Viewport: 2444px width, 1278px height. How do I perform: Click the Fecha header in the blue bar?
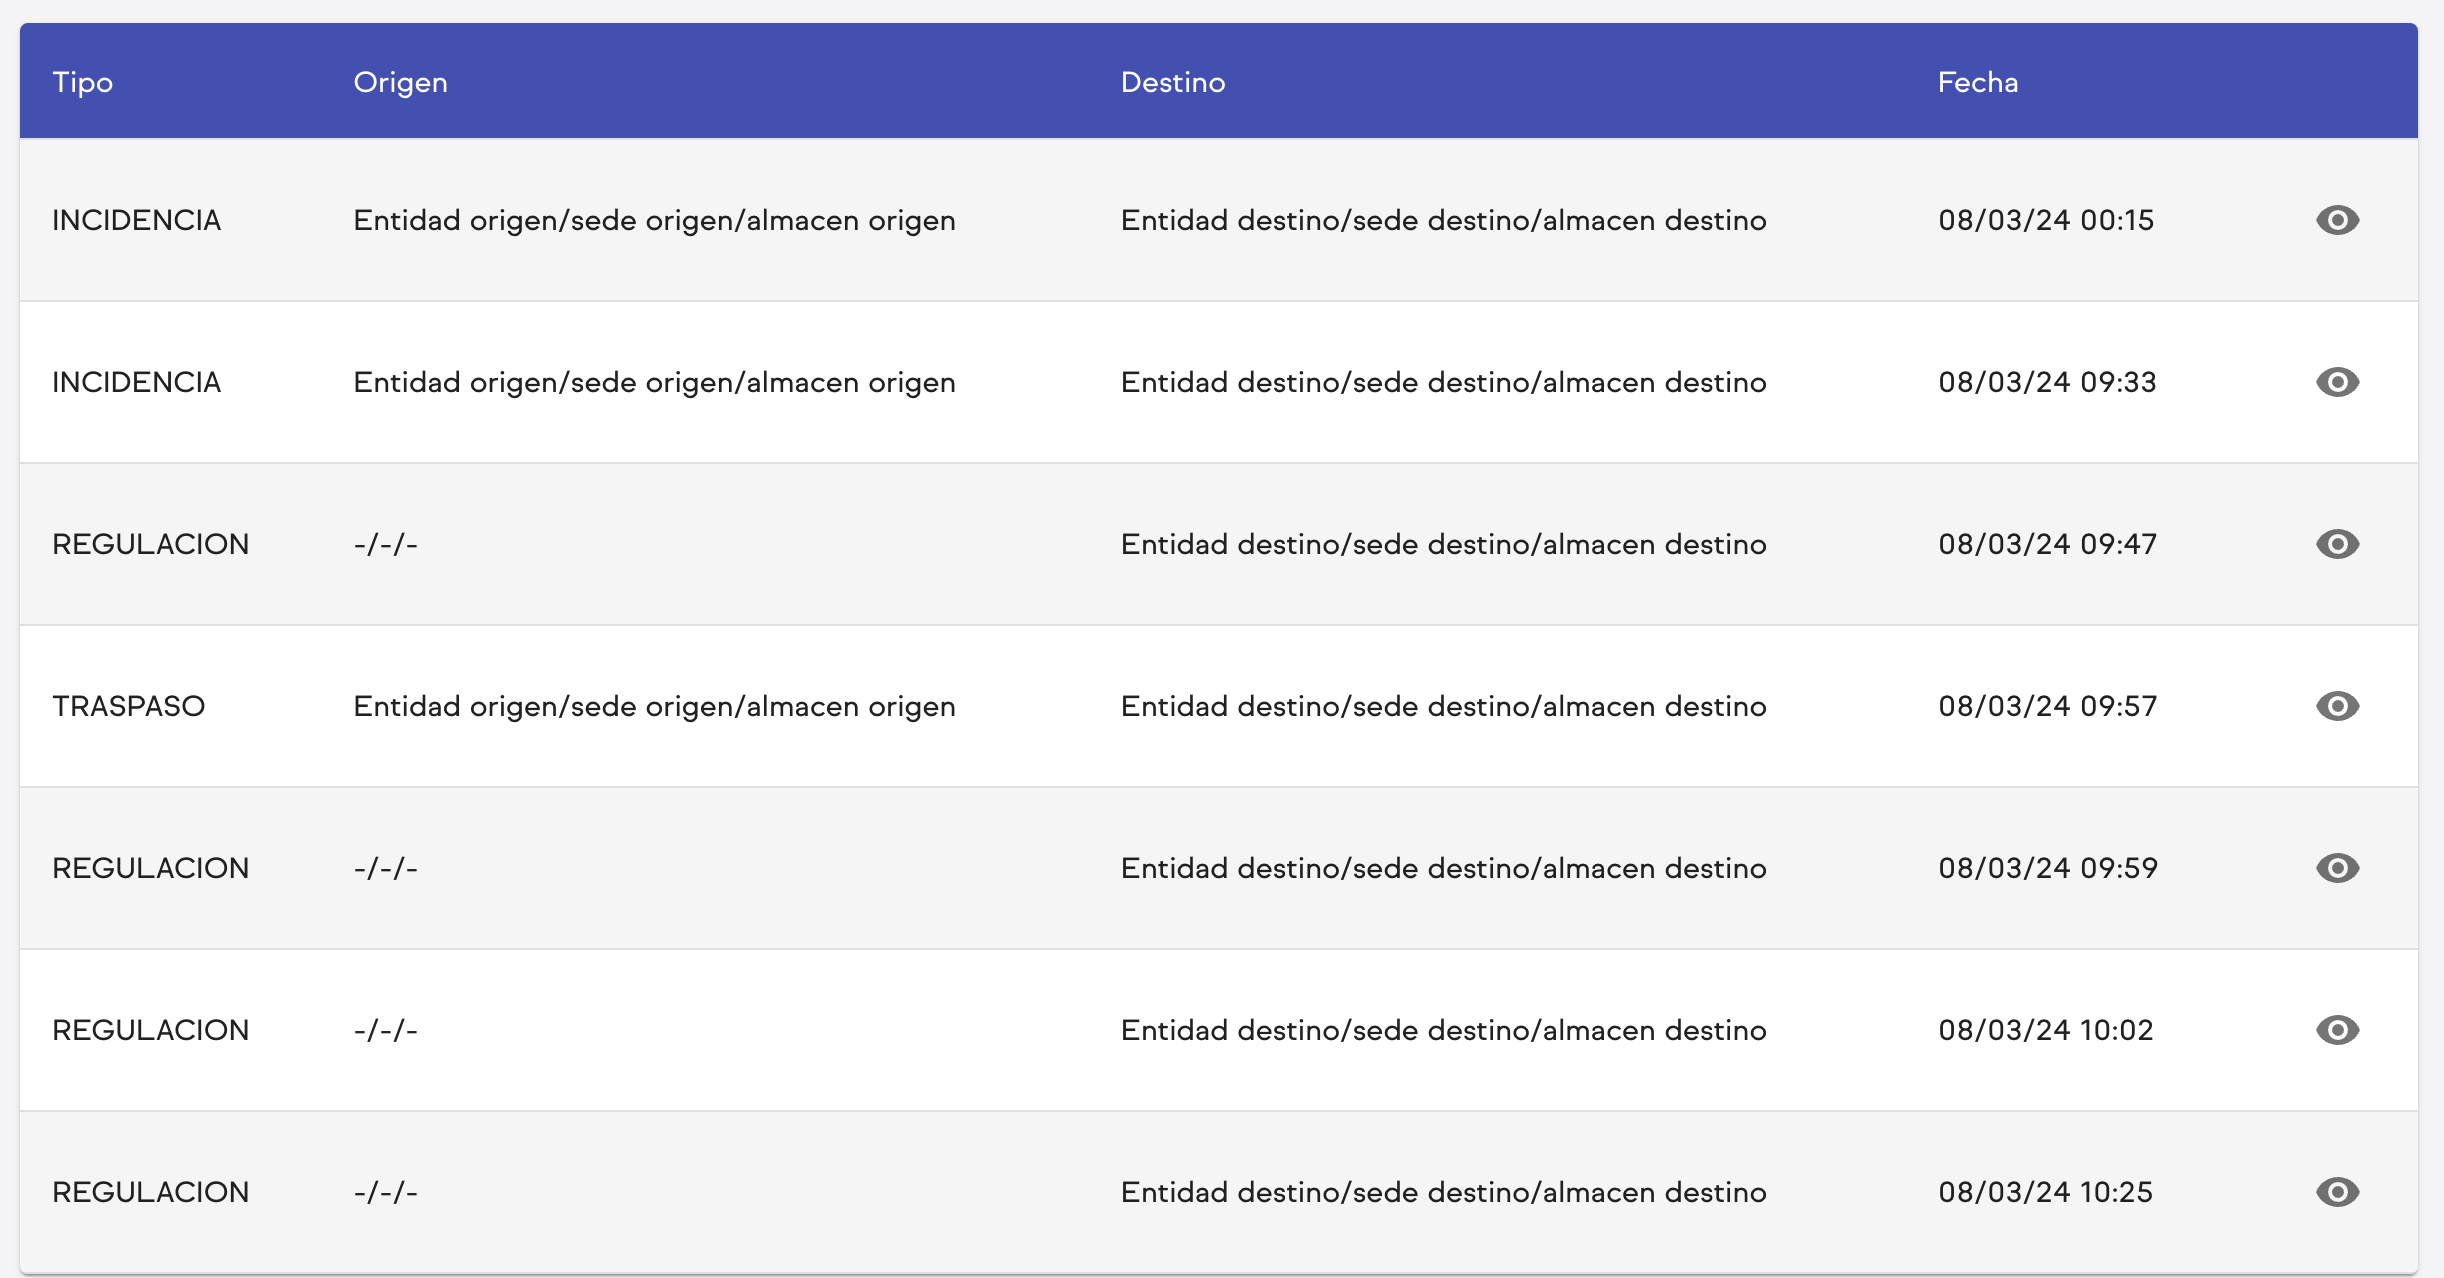1977,82
